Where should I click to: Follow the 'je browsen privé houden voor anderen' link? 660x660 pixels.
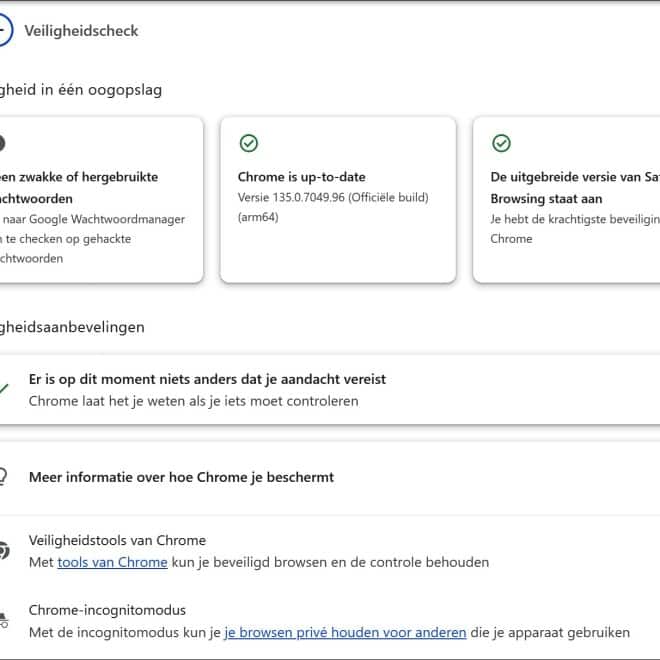pyautogui.click(x=345, y=632)
